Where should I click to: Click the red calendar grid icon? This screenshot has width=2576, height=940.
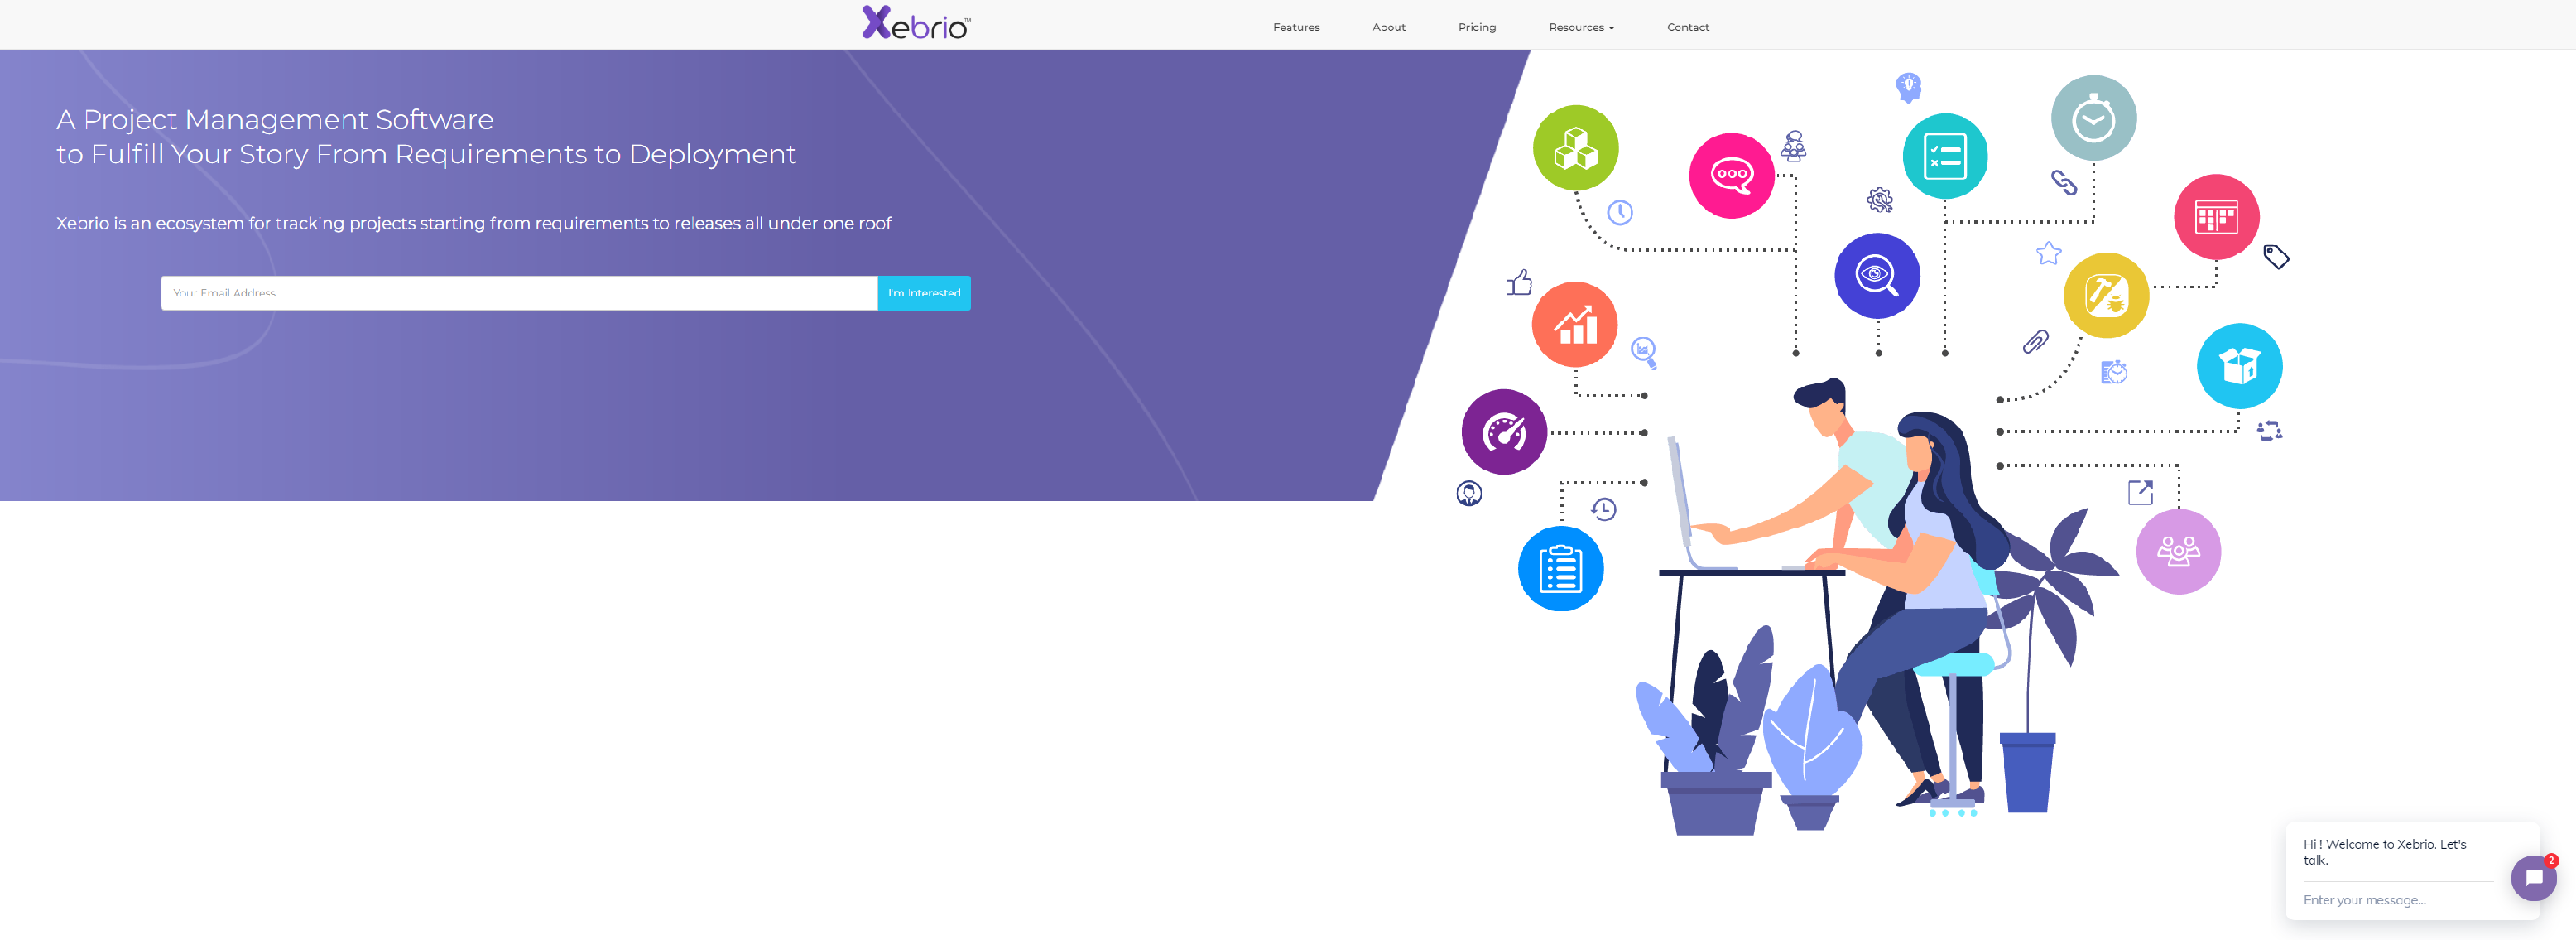(x=2217, y=217)
